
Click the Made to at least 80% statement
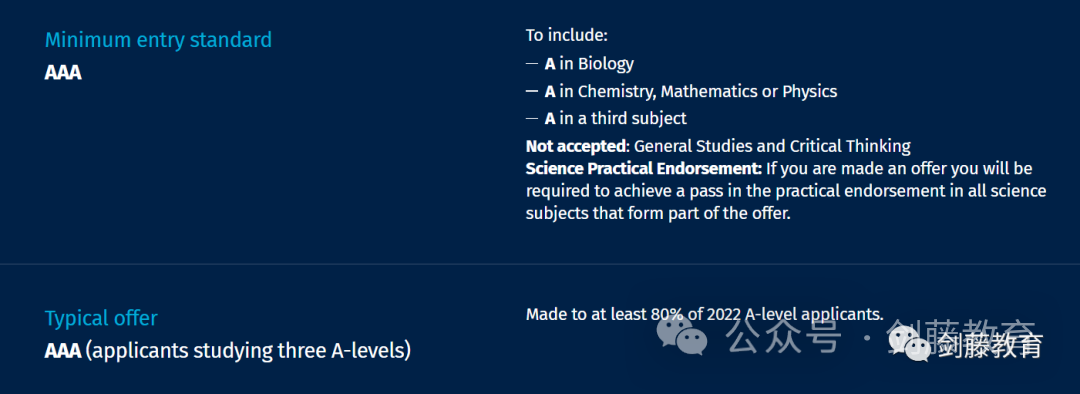point(705,314)
